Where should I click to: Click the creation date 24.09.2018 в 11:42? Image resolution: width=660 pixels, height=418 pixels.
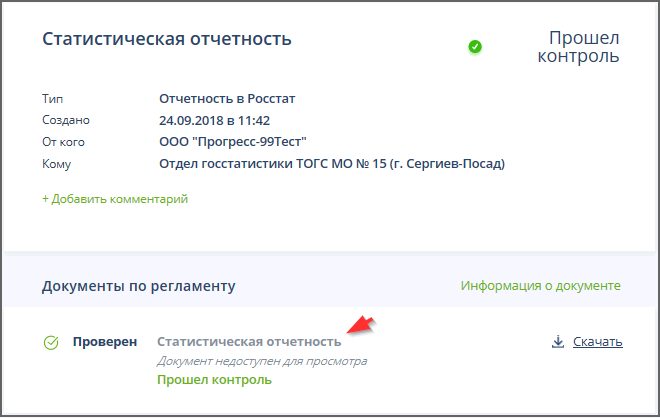(215, 120)
